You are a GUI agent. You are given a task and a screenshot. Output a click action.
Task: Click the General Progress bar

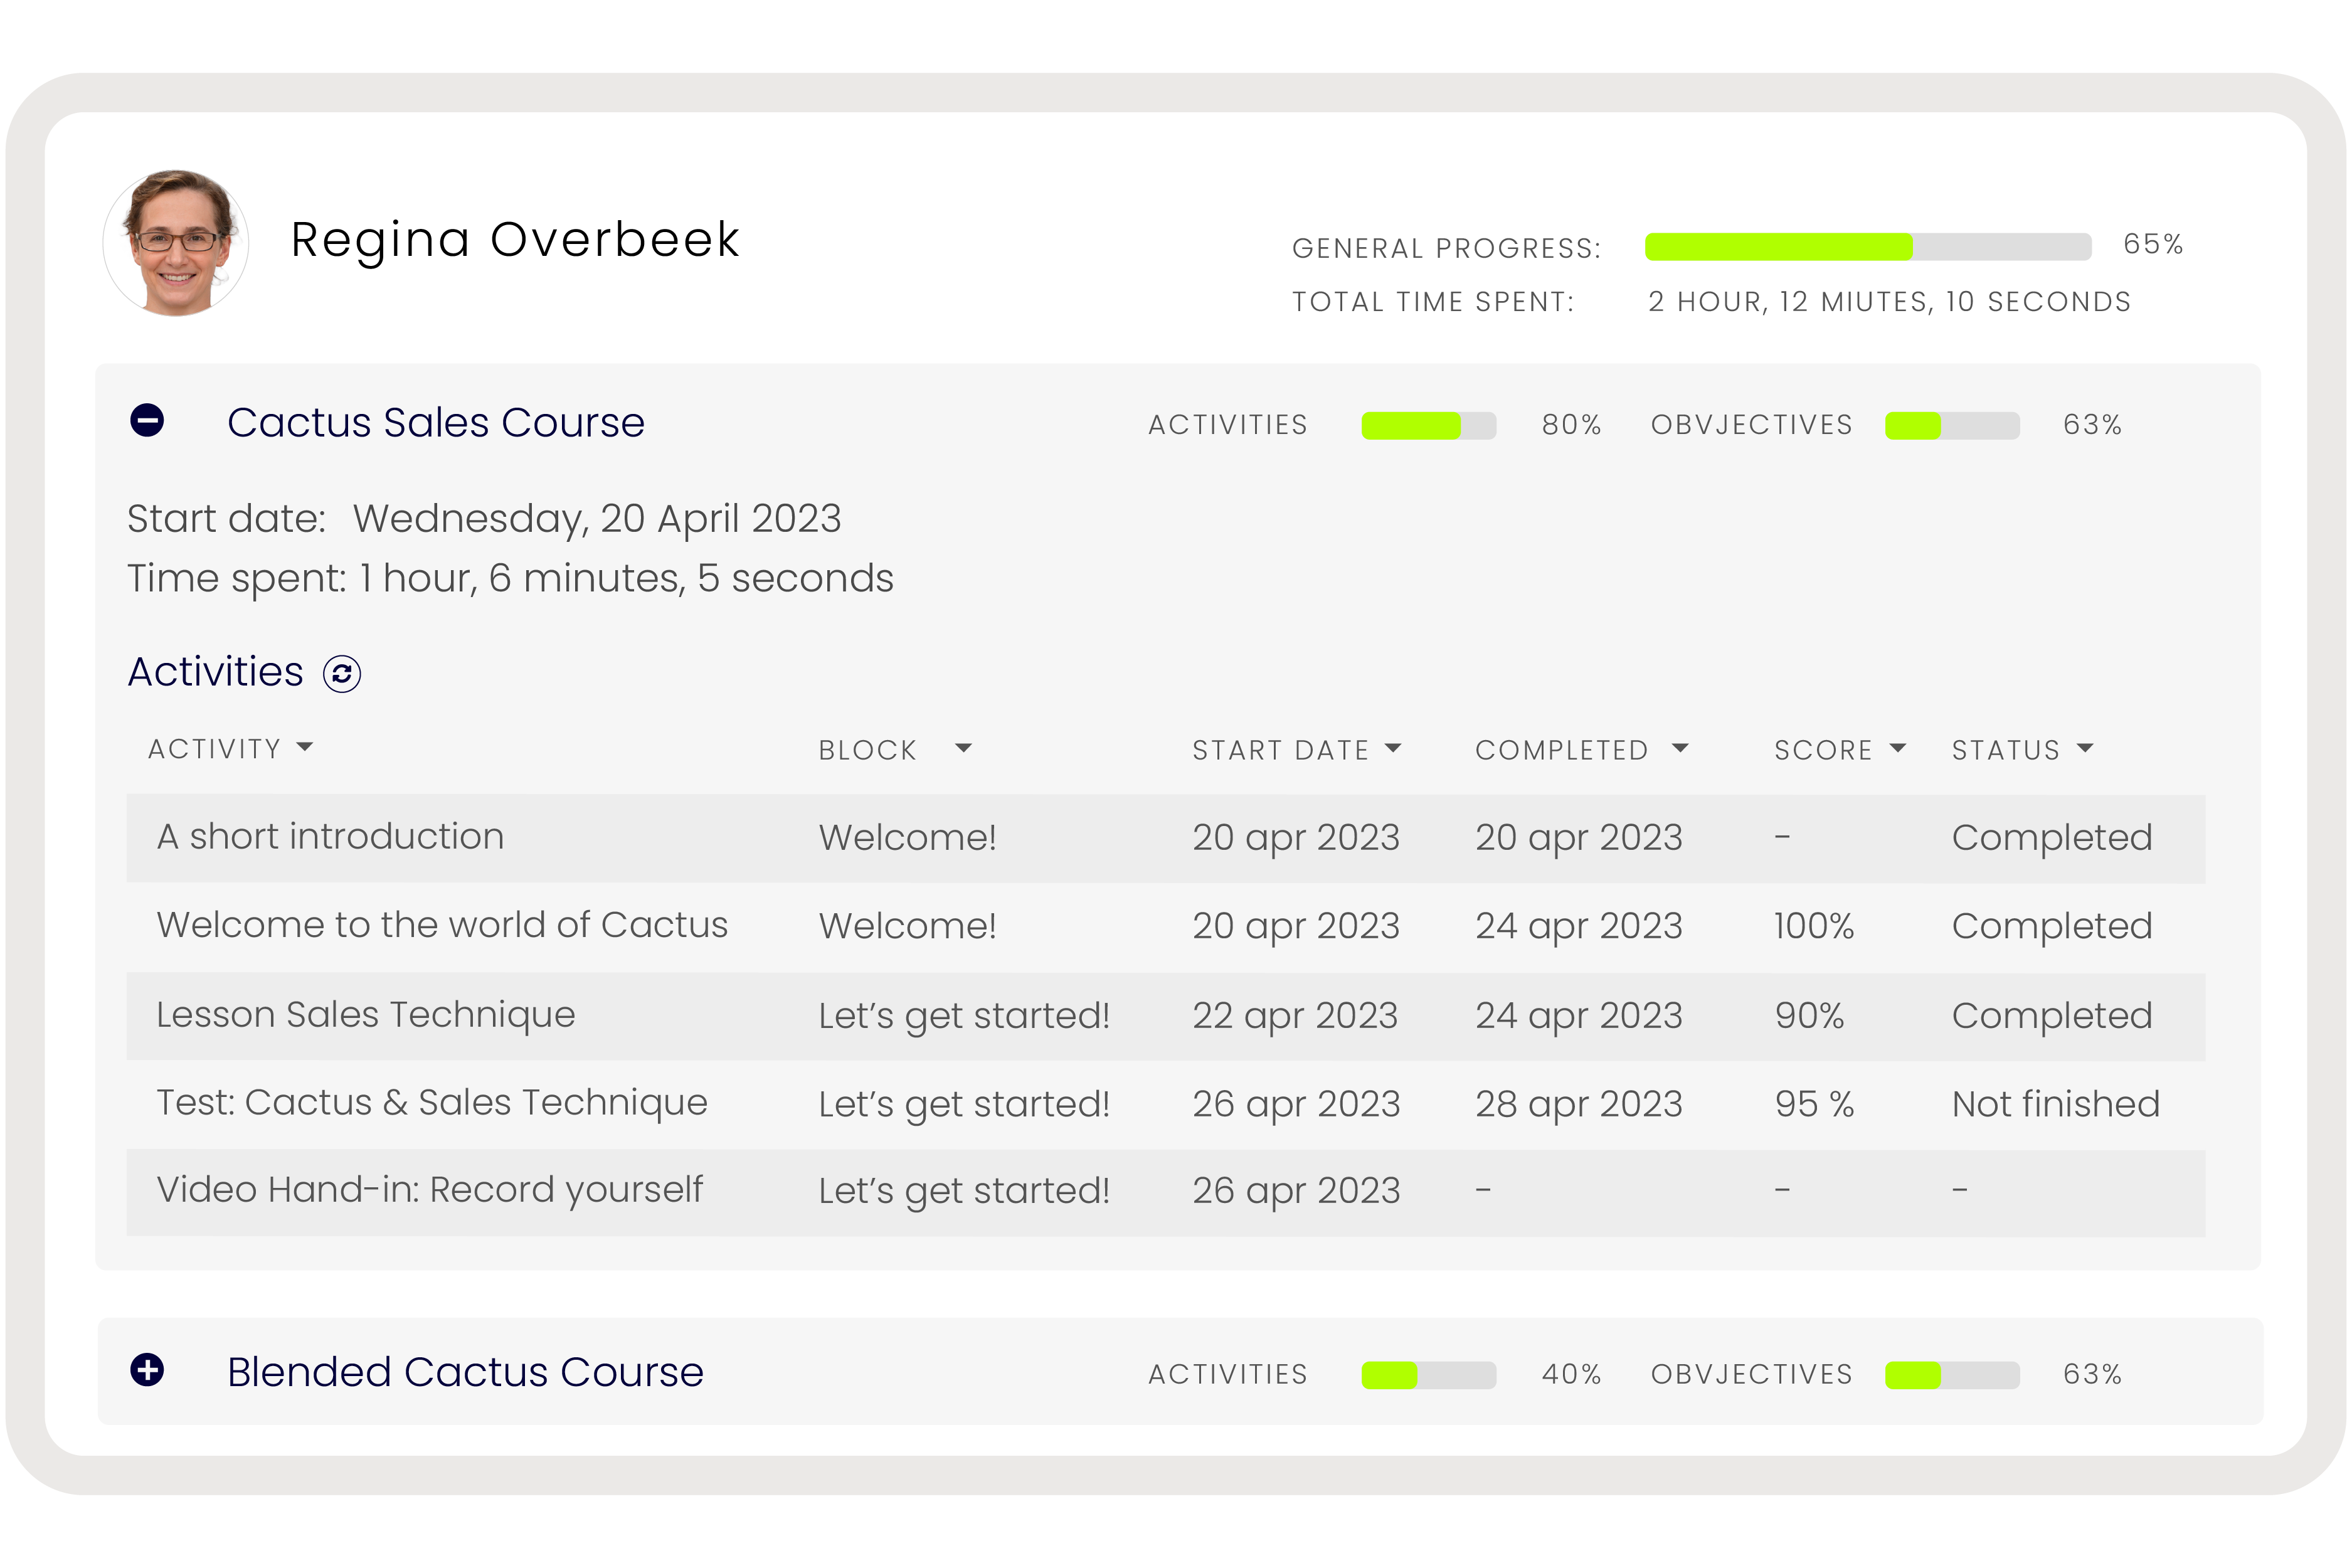(1867, 246)
